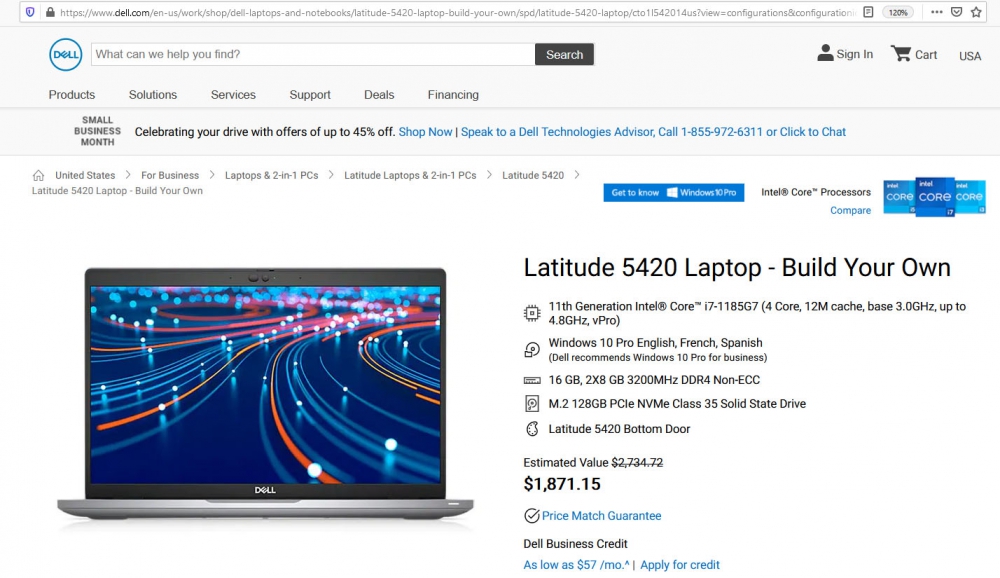Open the page actions three-dot menu
This screenshot has width=1000, height=578.
(x=936, y=12)
